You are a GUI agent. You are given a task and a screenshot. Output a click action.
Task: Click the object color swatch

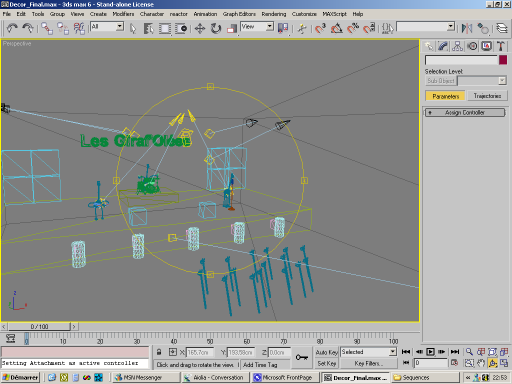(x=503, y=60)
